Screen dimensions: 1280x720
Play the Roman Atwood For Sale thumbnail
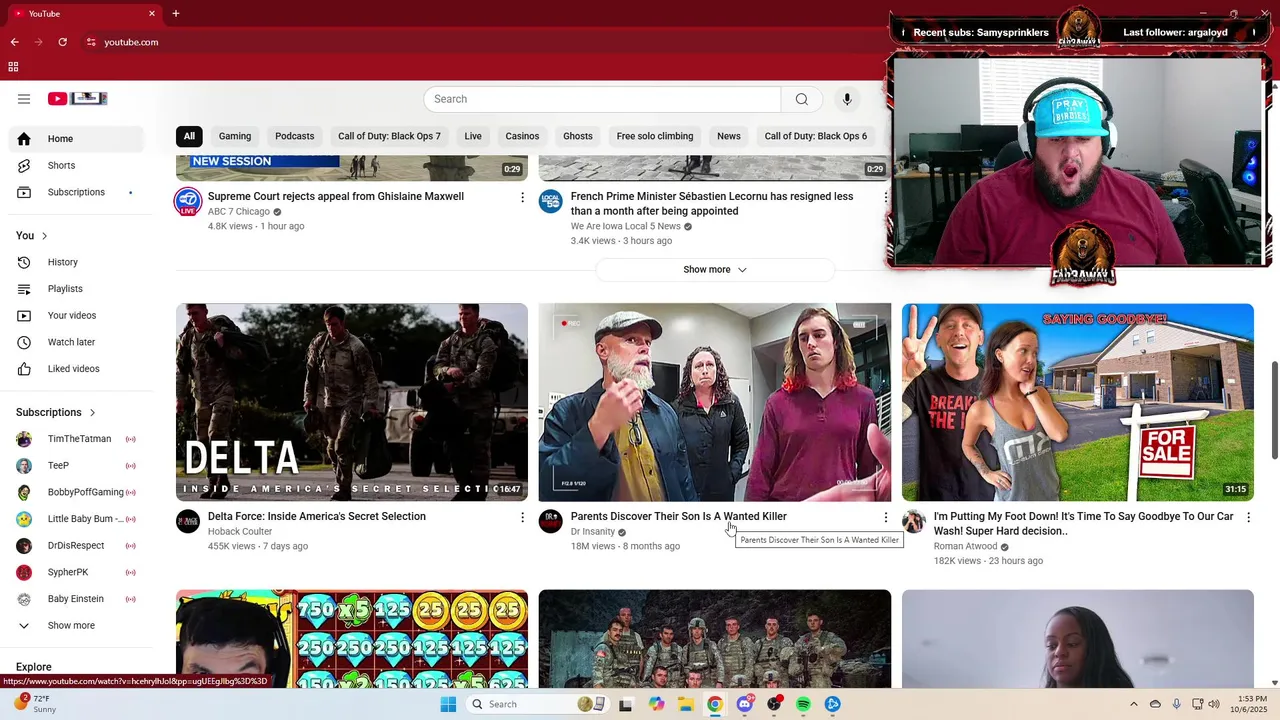(x=1078, y=402)
